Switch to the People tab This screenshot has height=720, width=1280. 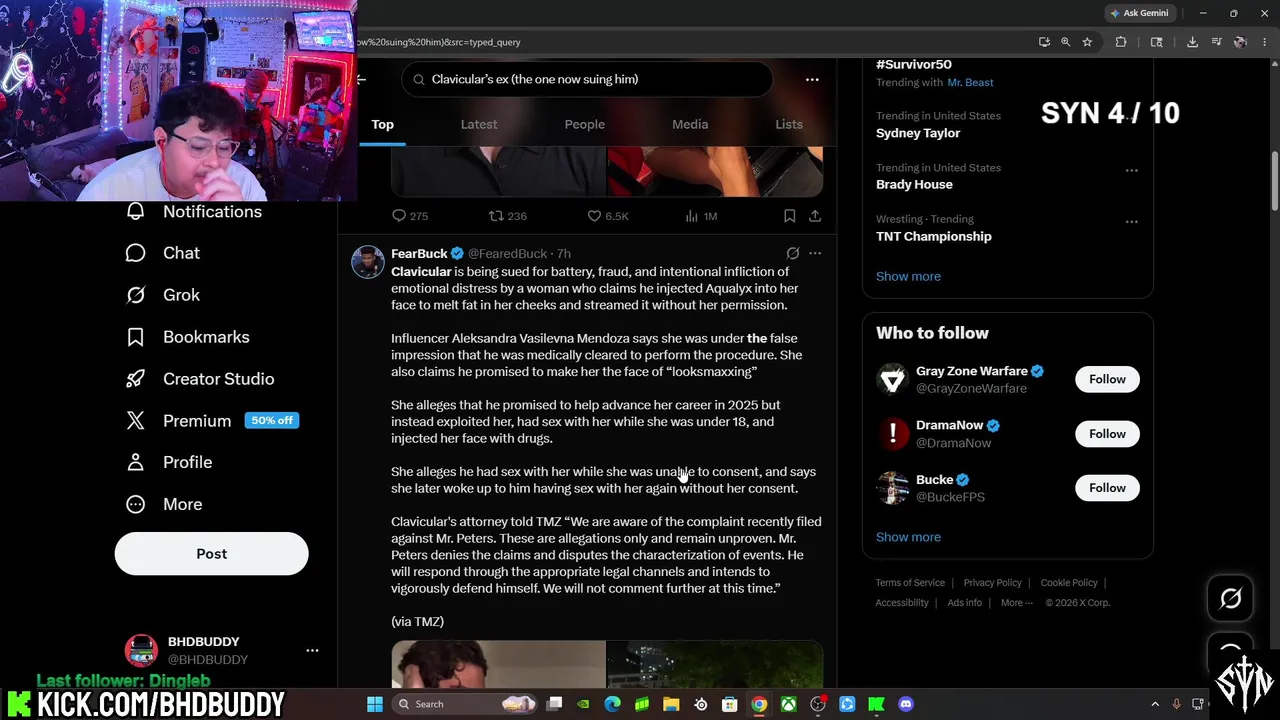(584, 124)
